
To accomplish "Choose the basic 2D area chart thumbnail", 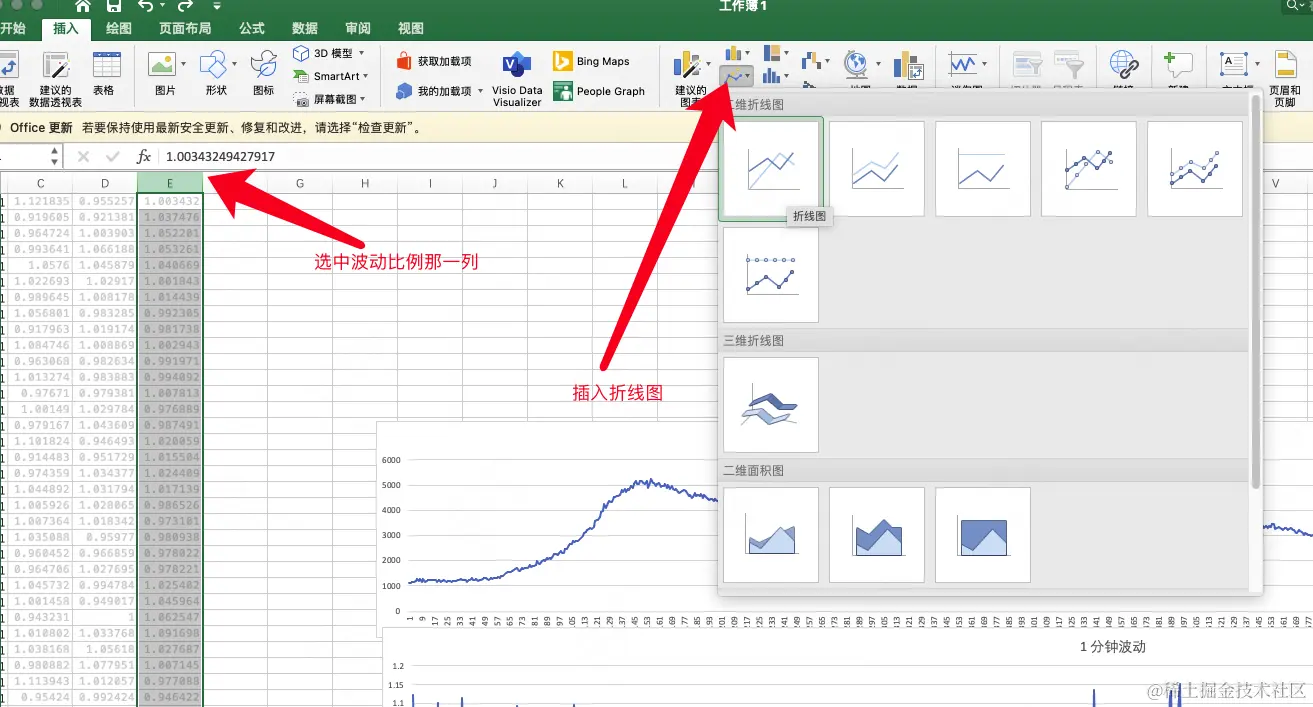I will [771, 535].
